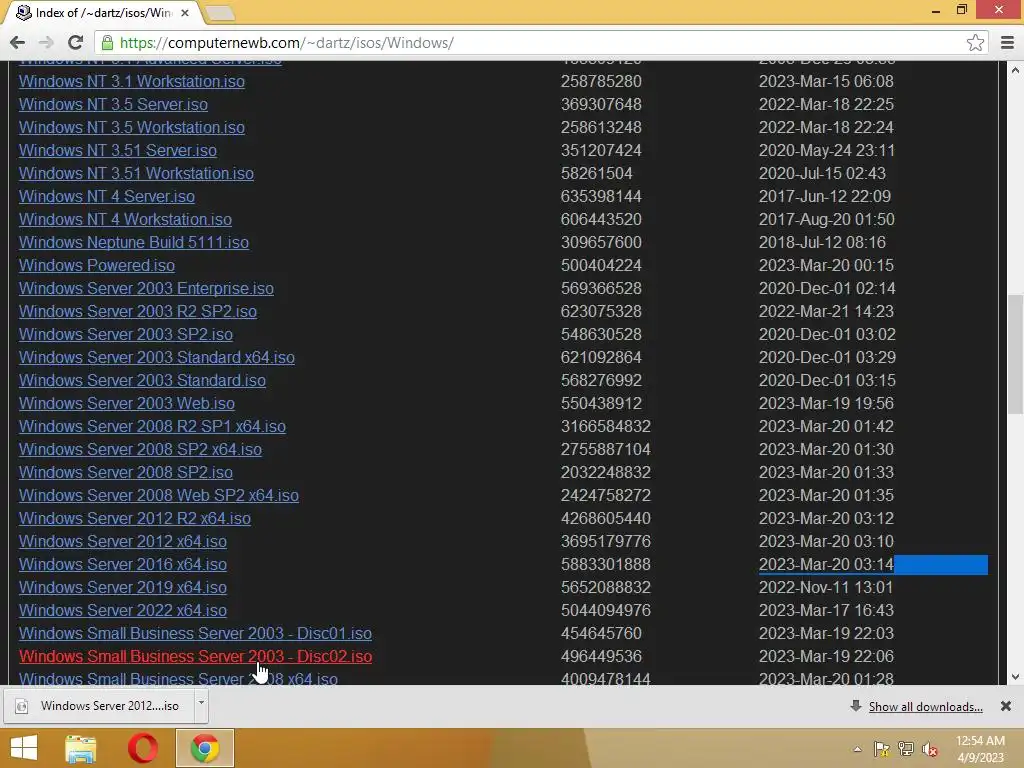Download Windows NT 3.1 Workstation.iso

click(x=131, y=82)
